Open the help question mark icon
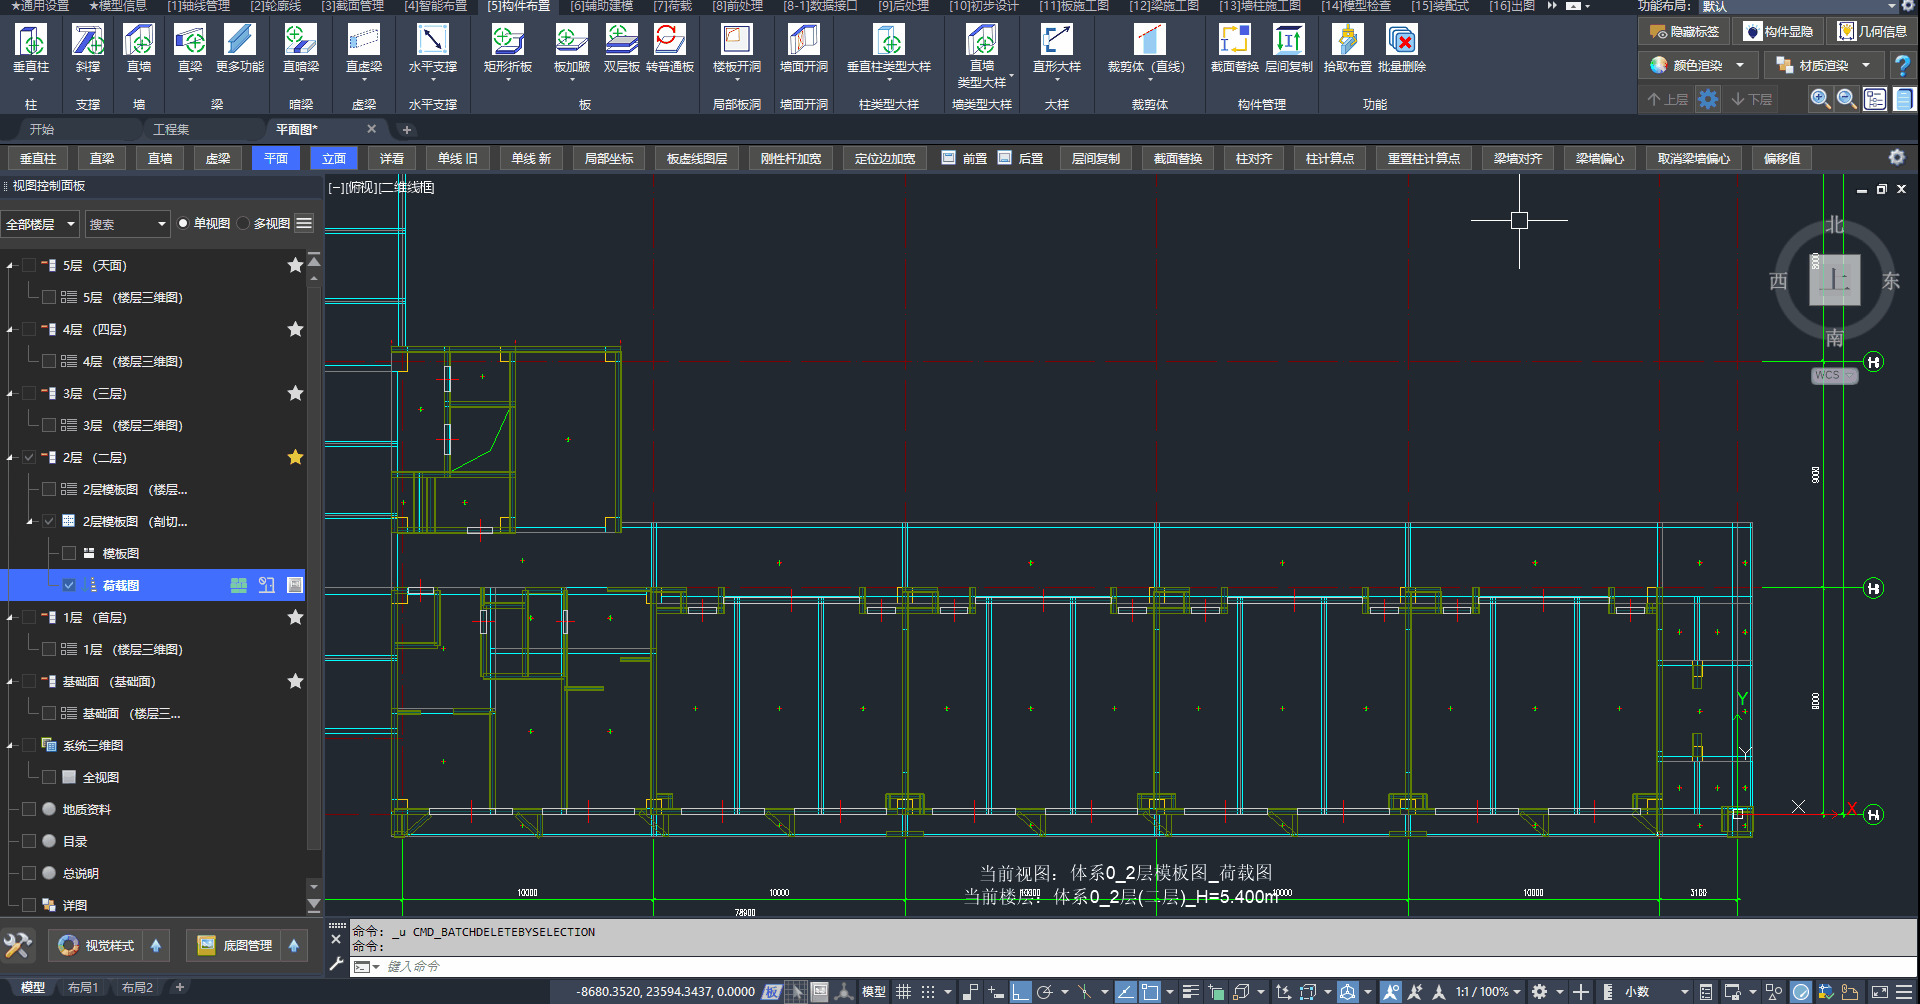This screenshot has height=1004, width=1920. coord(1903,66)
